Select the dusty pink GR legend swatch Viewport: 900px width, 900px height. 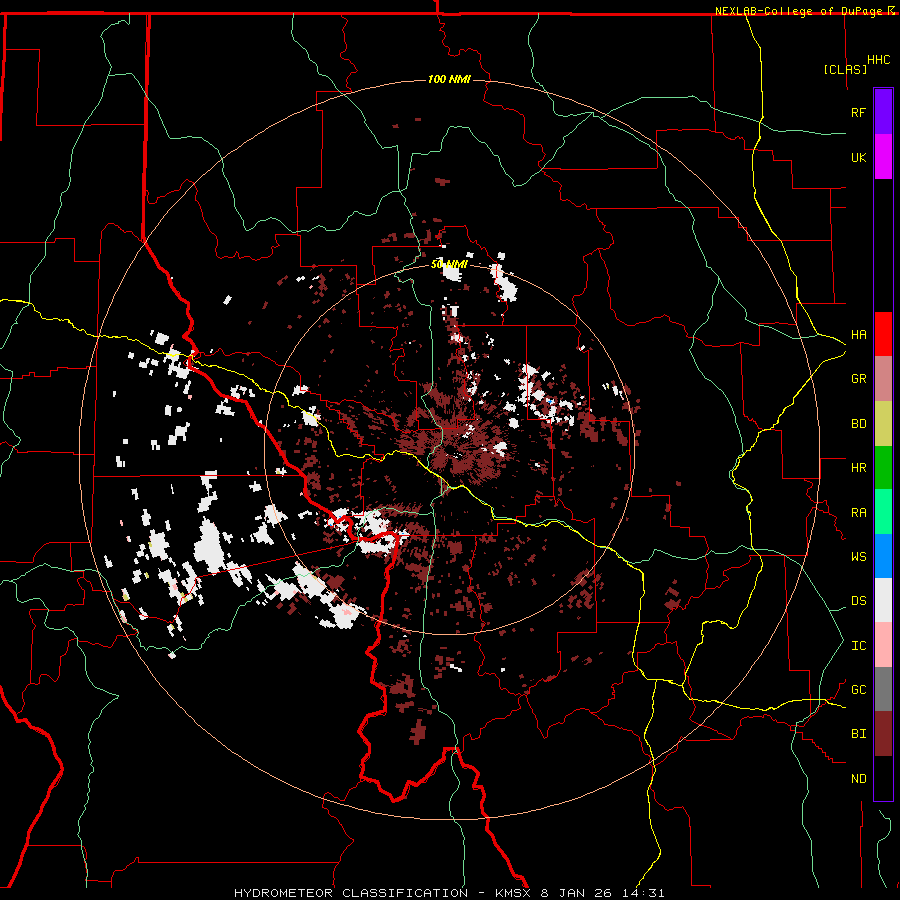tap(883, 379)
